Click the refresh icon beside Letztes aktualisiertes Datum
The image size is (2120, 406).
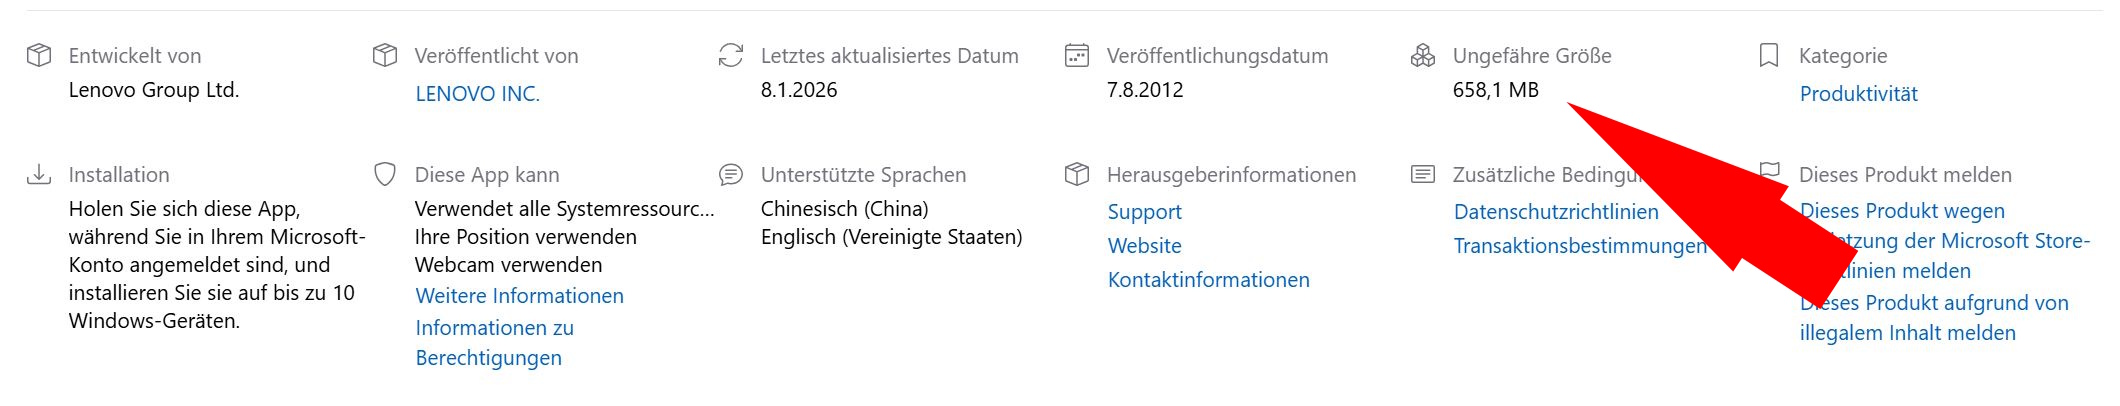click(x=731, y=55)
